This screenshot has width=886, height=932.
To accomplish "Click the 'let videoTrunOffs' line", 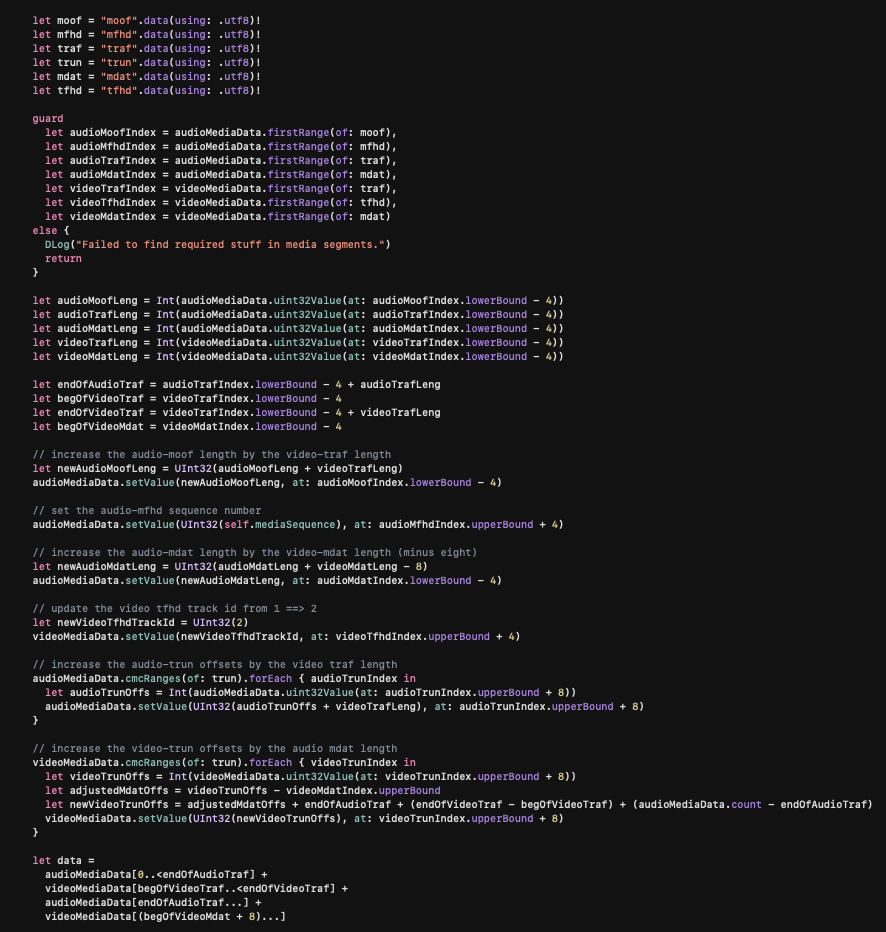I will click(311, 777).
